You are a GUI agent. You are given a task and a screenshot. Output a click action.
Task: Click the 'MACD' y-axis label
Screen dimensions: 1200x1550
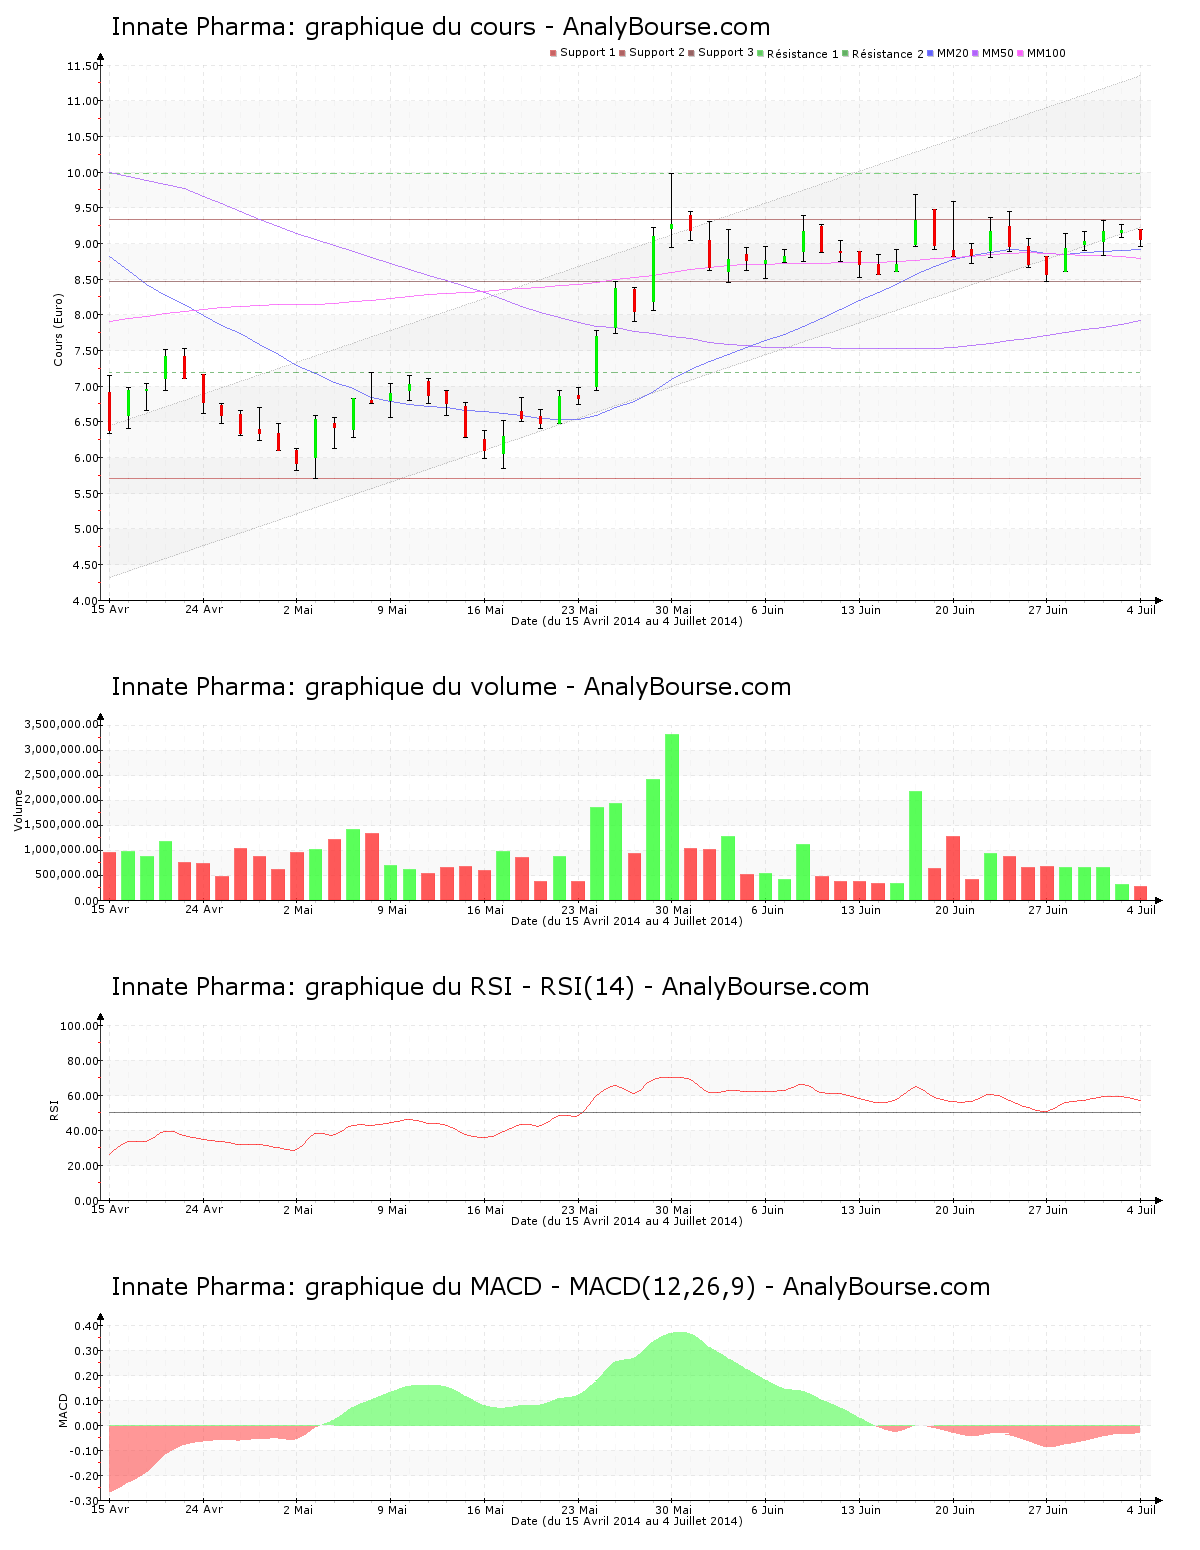tap(64, 1410)
